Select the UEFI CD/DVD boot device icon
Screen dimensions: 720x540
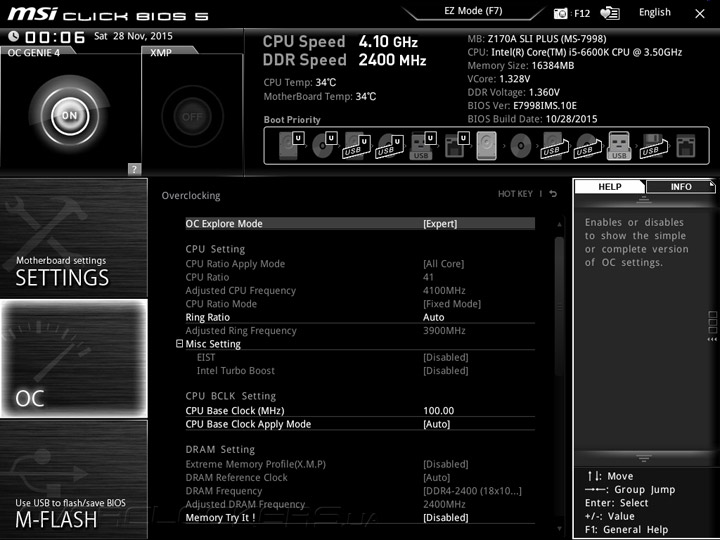(325, 146)
